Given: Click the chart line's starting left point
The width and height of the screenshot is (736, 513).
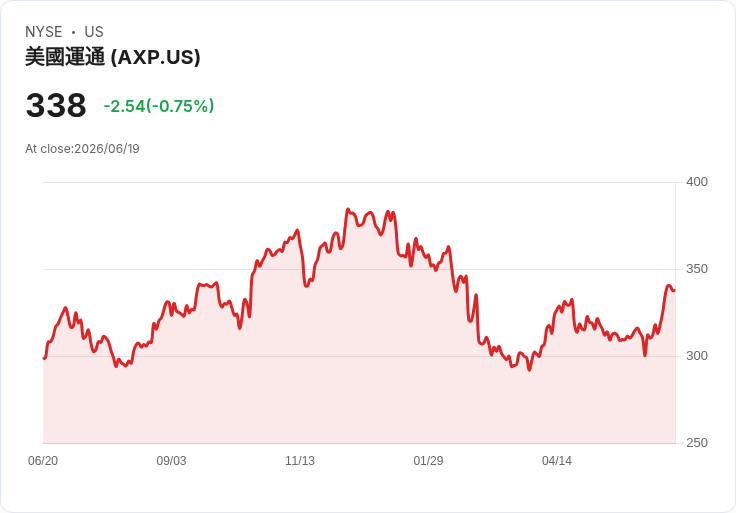Looking at the screenshot, I should (x=44, y=358).
